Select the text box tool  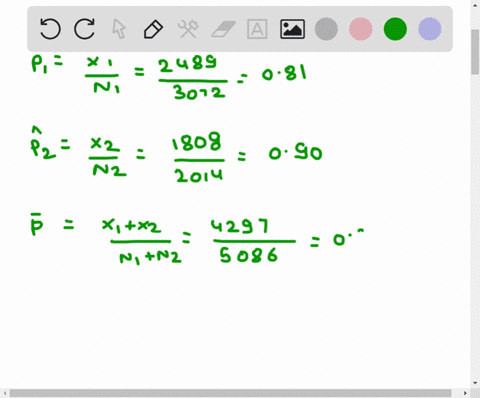pos(257,29)
